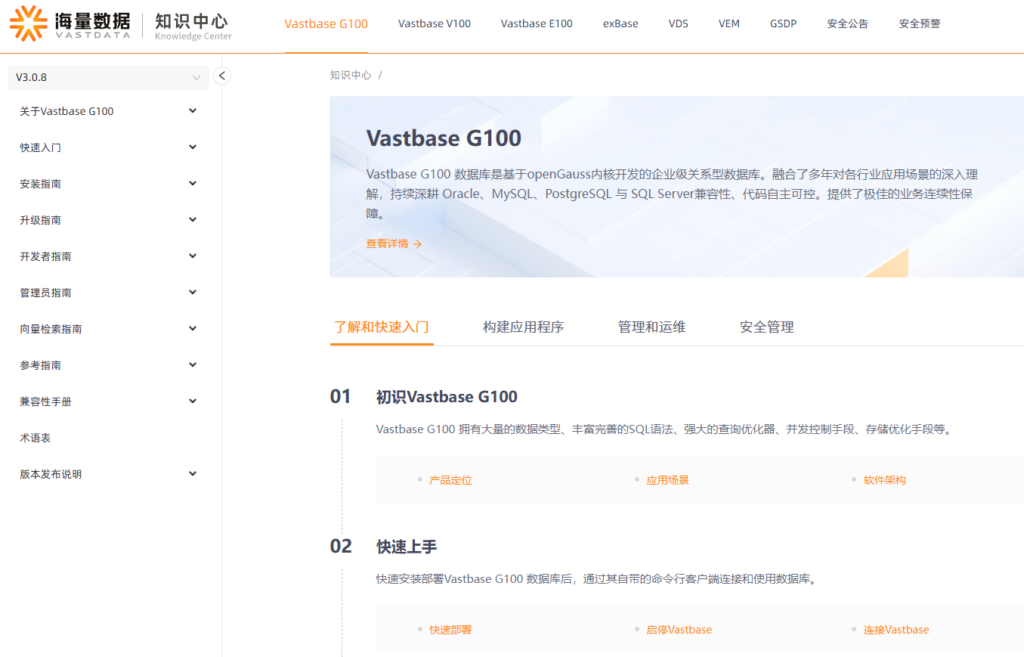Select 管理员指南 in sidebar
Image resolution: width=1024 pixels, height=657 pixels.
pos(46,293)
